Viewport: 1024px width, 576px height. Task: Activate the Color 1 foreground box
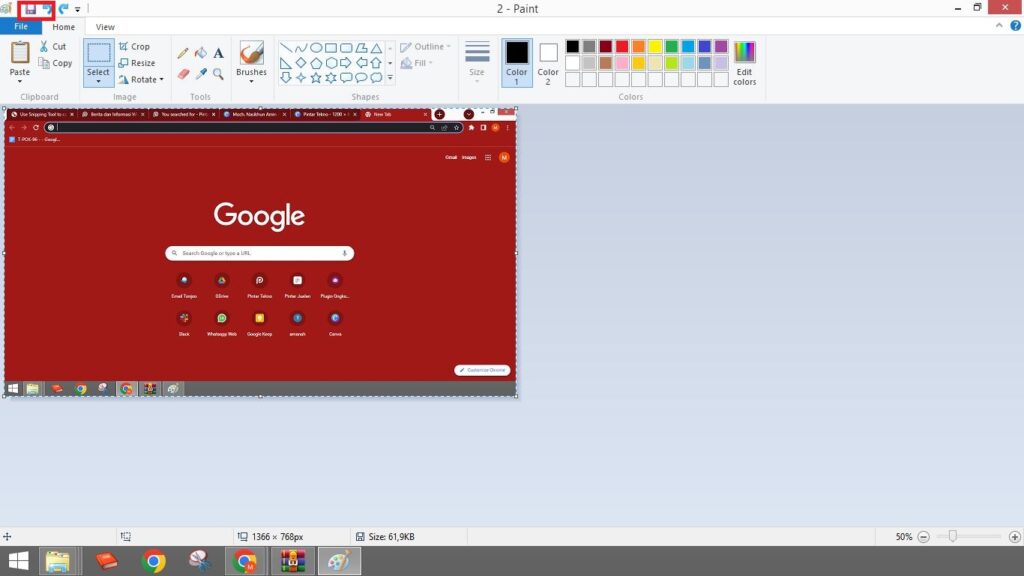(x=517, y=63)
